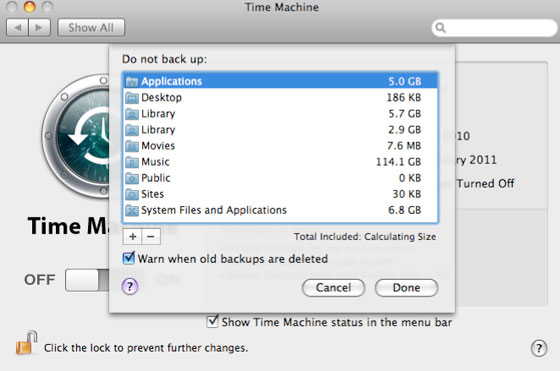The height and width of the screenshot is (371, 560).
Task: Click the search magnifier icon
Action: tap(440, 28)
